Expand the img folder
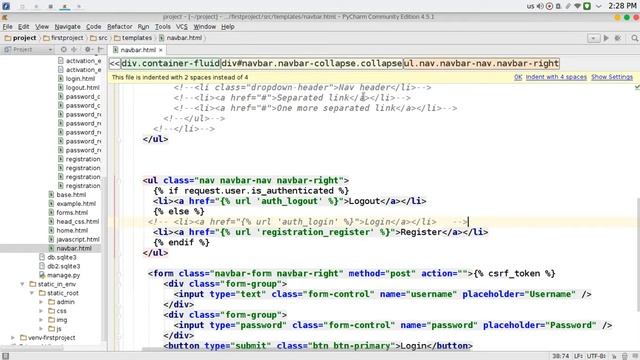This screenshot has width=640, height=360. 41,320
